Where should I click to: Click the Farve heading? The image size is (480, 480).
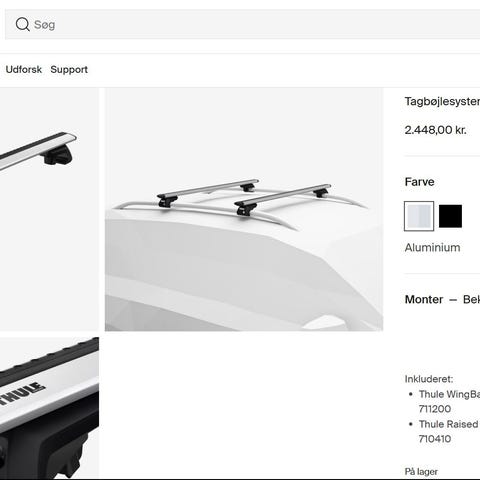(x=419, y=182)
